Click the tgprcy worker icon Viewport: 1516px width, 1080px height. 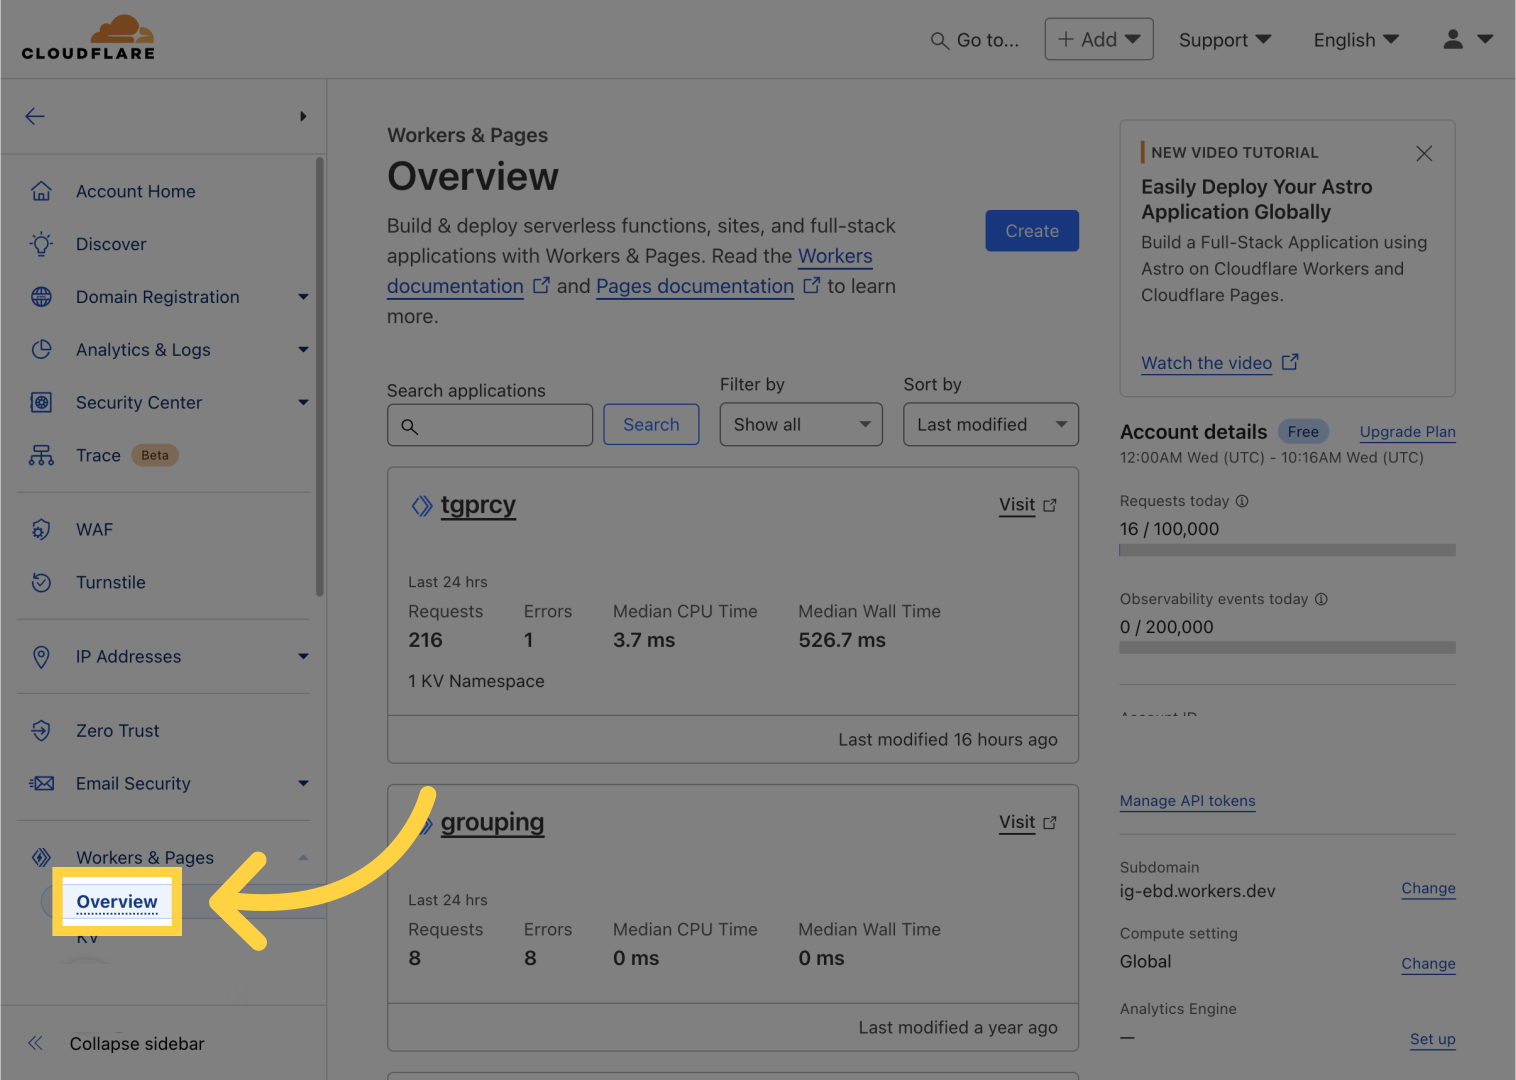pos(422,506)
